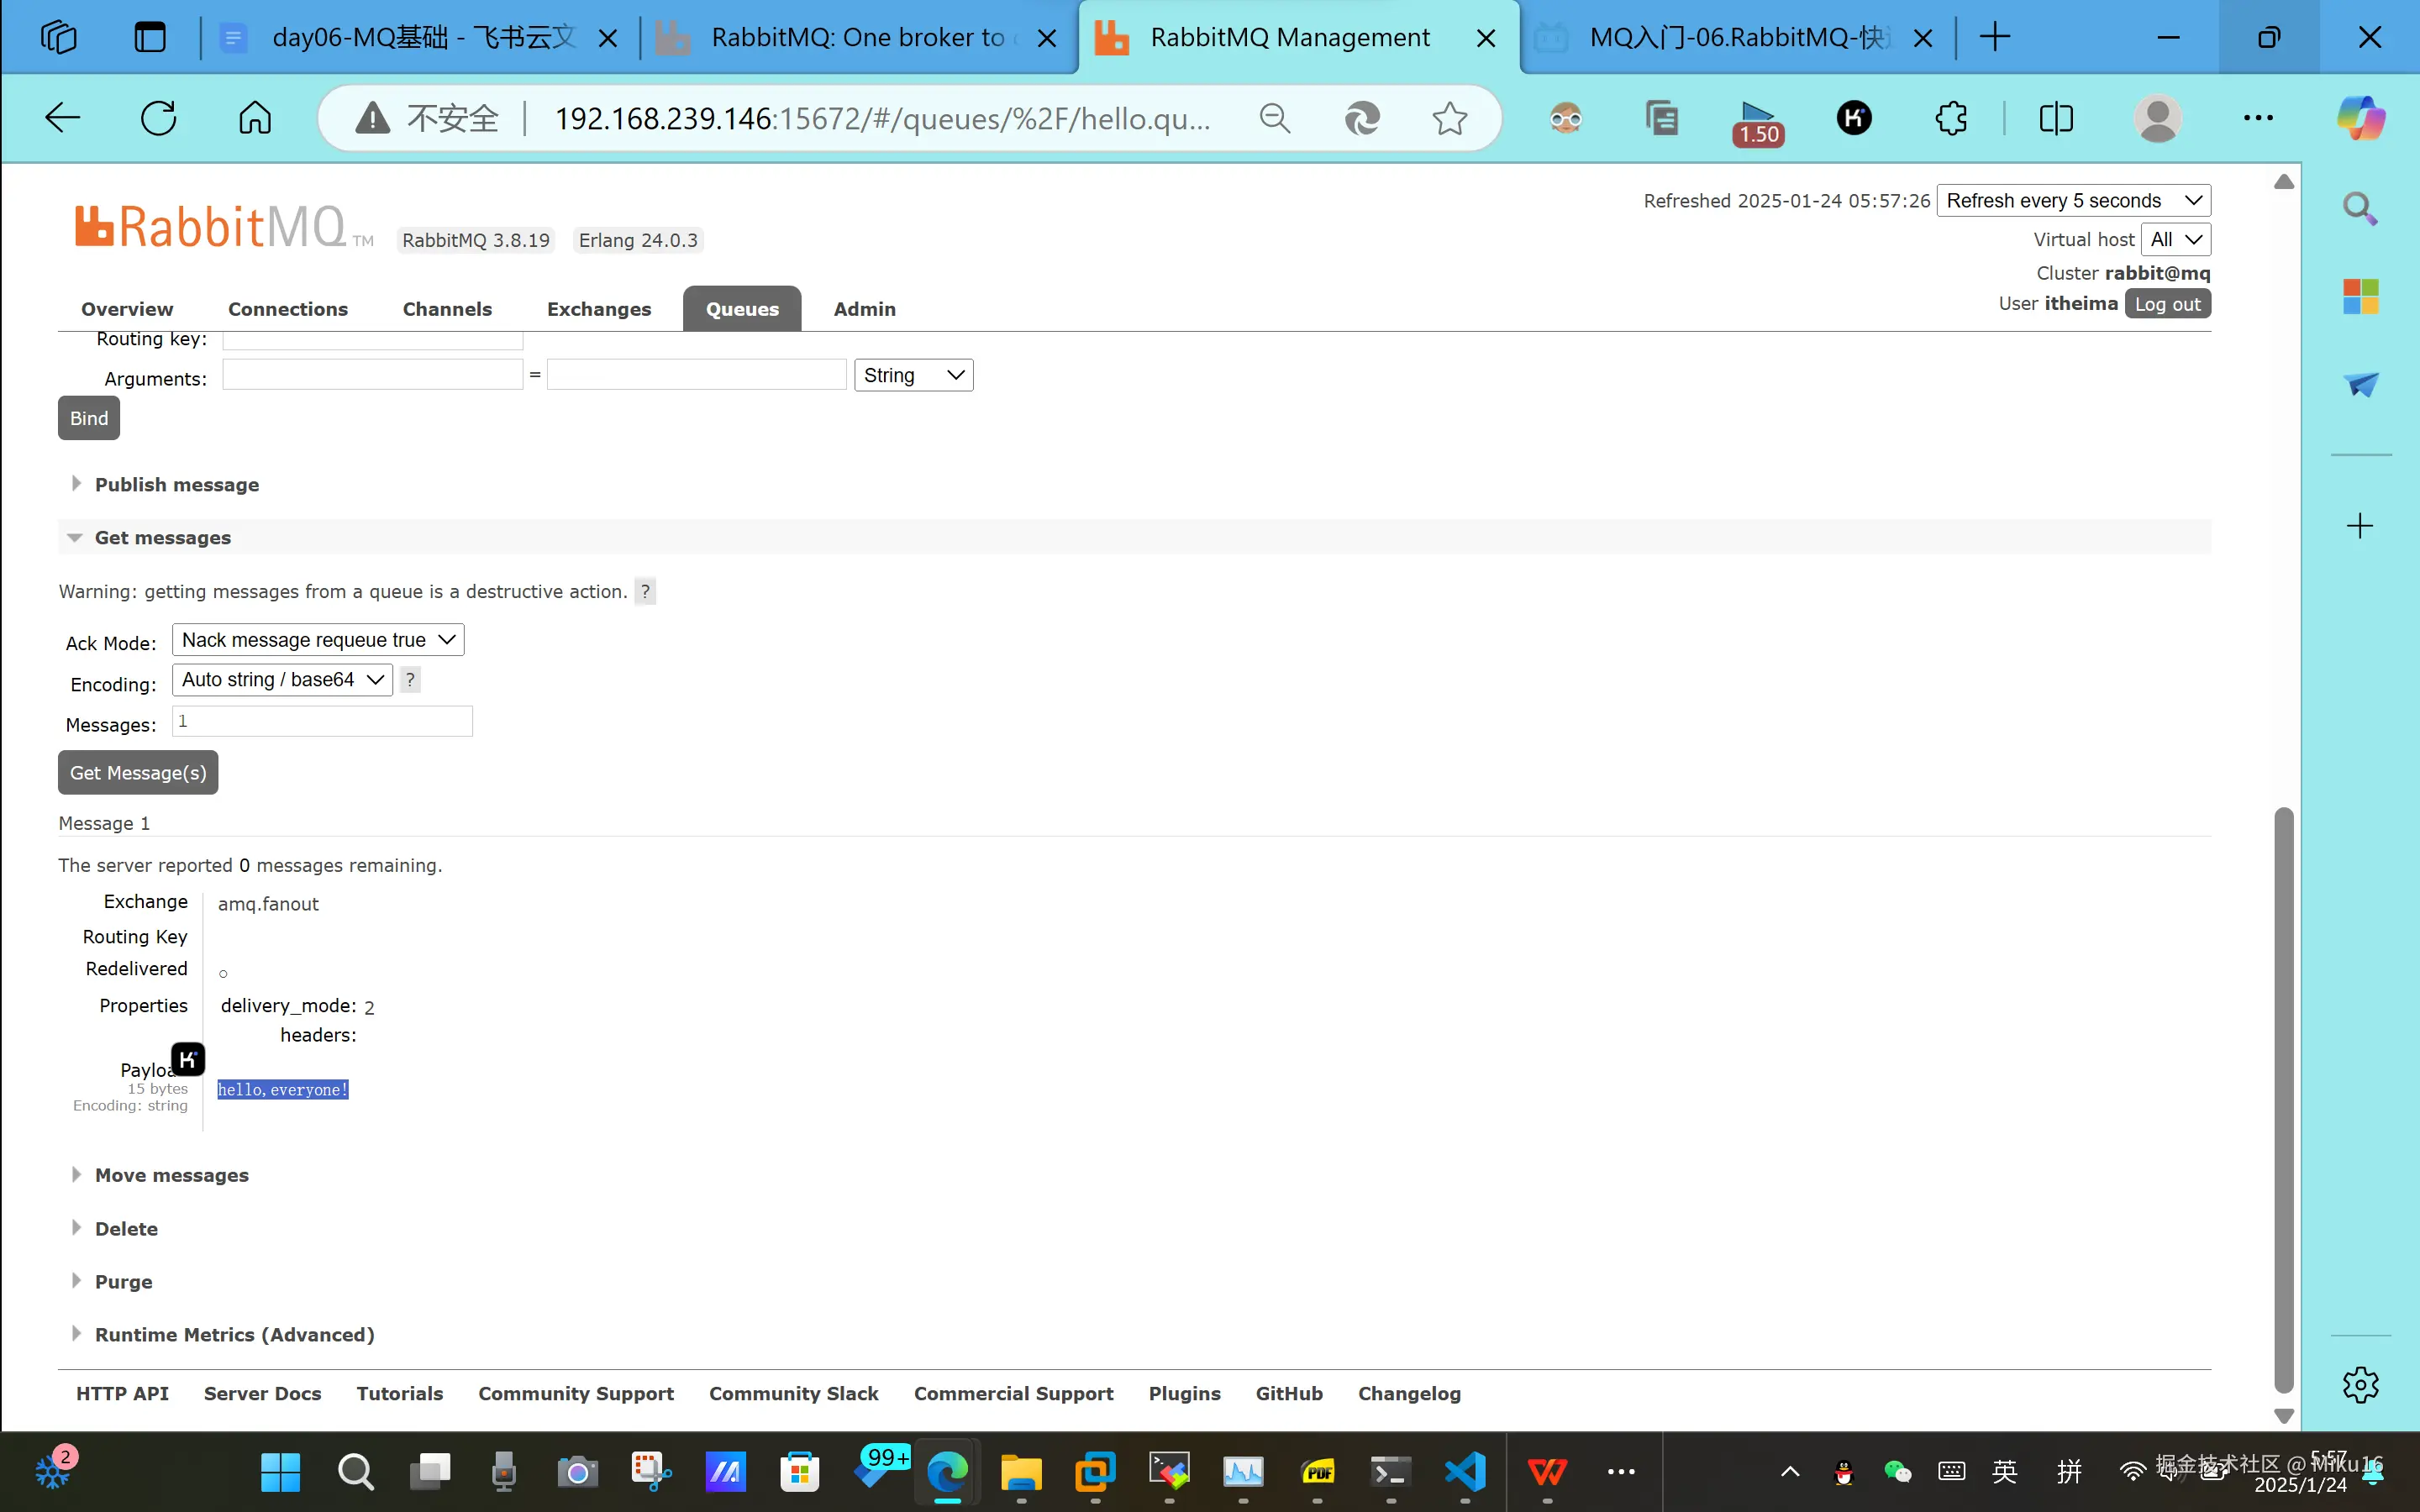The image size is (2420, 1512).
Task: Open the Ack Mode dropdown
Action: (x=318, y=640)
